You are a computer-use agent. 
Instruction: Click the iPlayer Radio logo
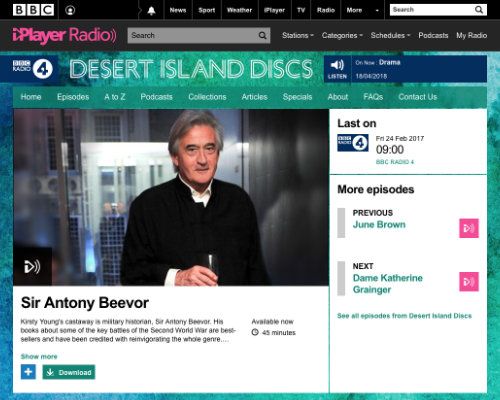pos(64,35)
